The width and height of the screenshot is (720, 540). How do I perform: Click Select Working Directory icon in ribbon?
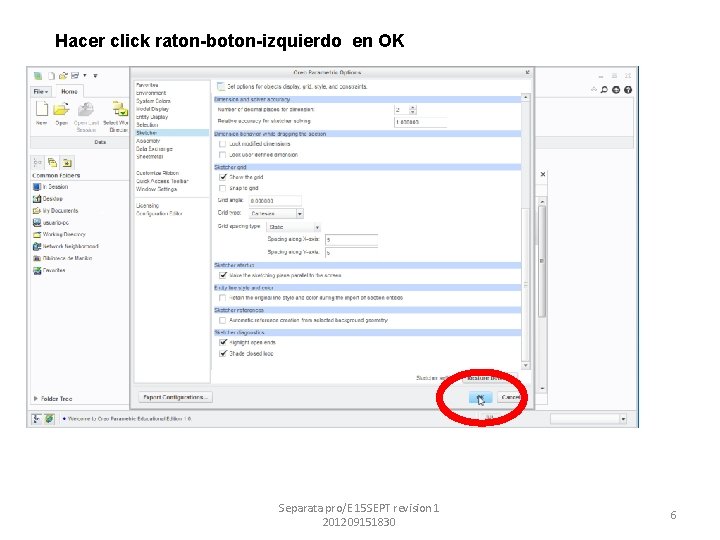coord(120,109)
